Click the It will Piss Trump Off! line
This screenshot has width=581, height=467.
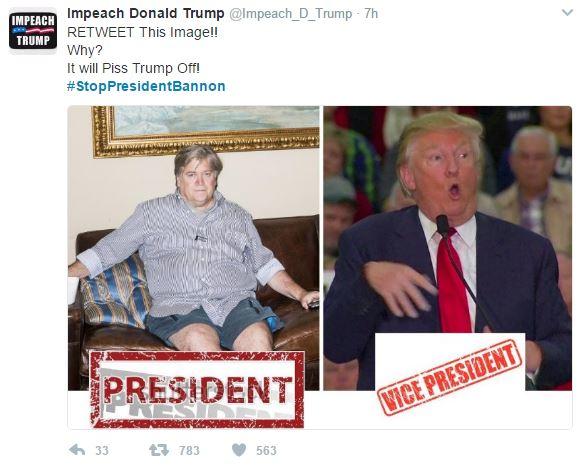133,68
